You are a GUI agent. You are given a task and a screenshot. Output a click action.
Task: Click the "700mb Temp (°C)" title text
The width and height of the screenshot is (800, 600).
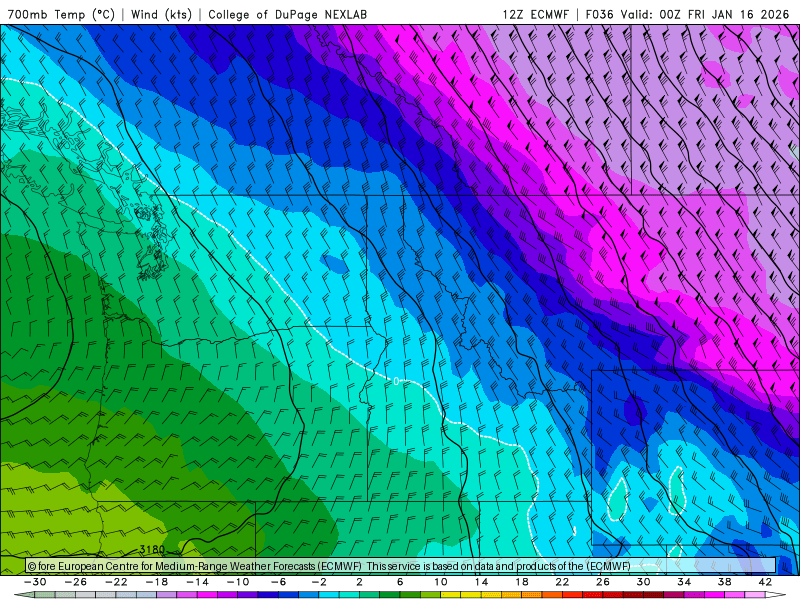[61, 14]
